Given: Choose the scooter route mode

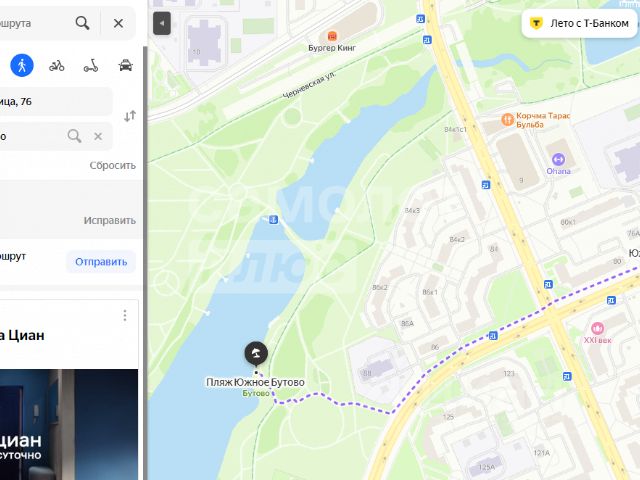Looking at the screenshot, I should [x=91, y=65].
